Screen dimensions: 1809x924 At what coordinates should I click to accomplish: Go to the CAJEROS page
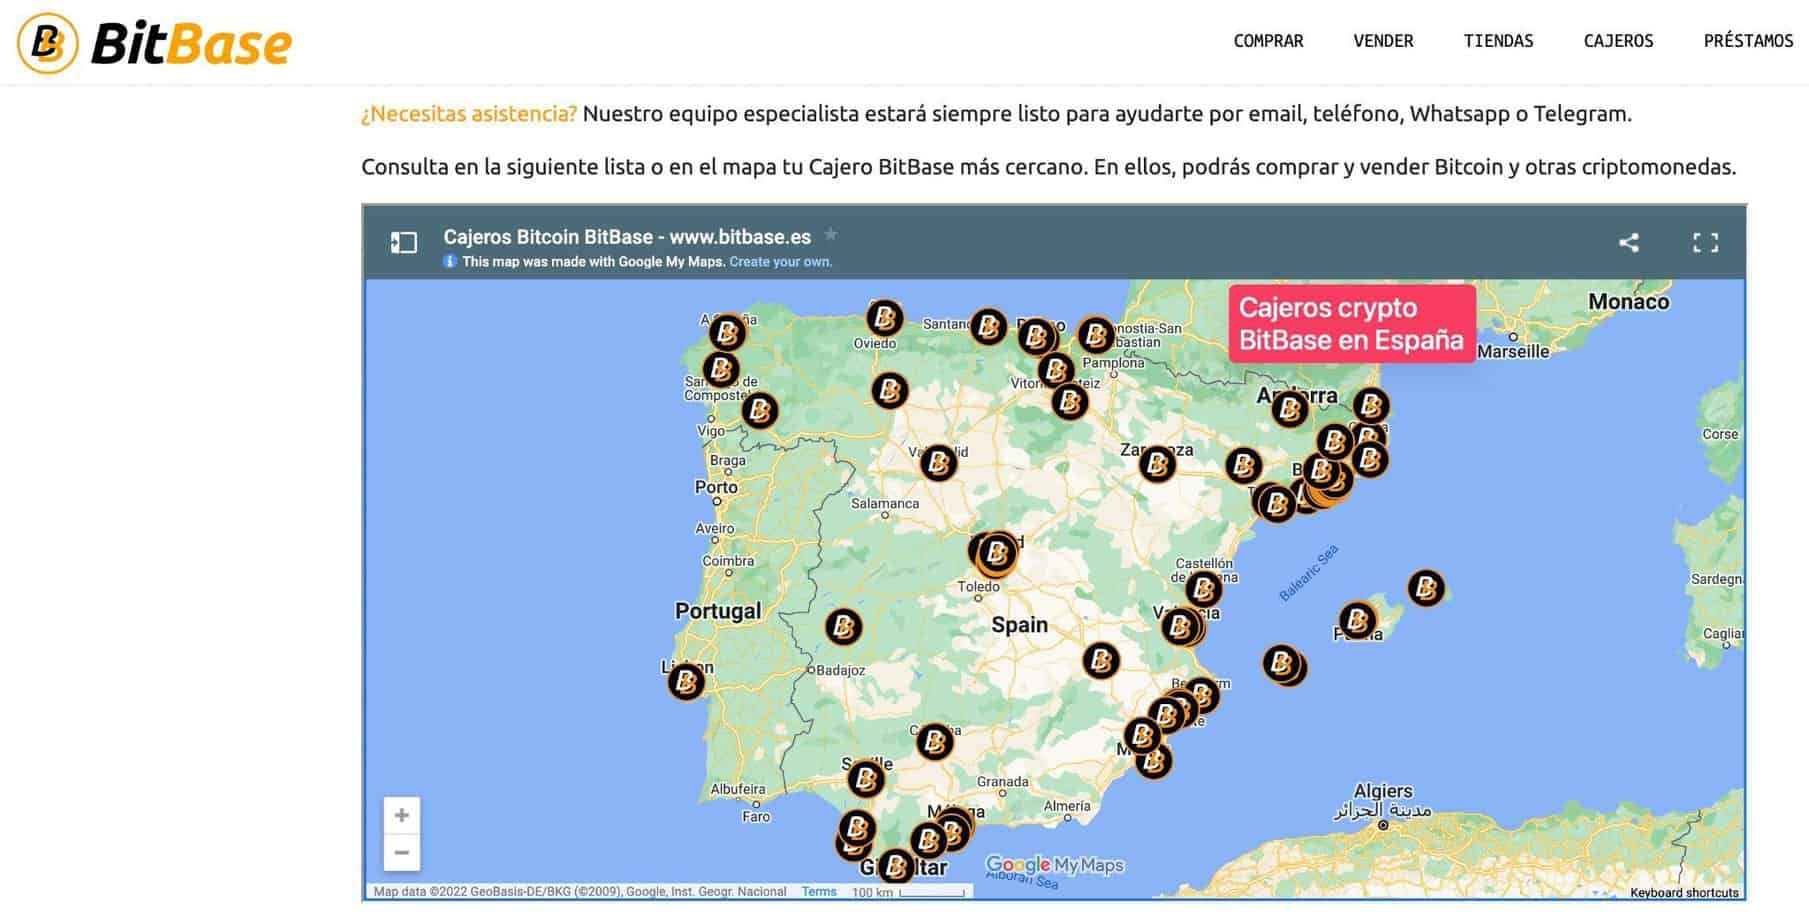coord(1618,41)
